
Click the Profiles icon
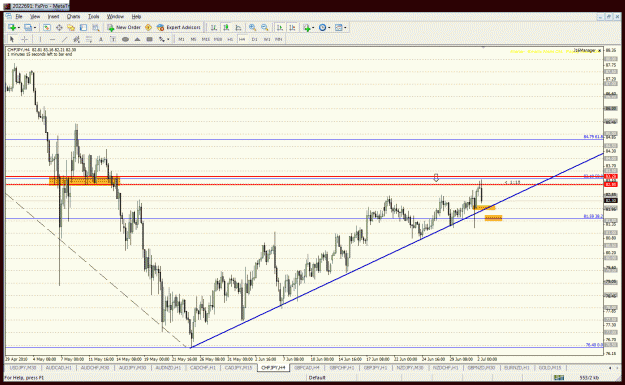coord(28,28)
